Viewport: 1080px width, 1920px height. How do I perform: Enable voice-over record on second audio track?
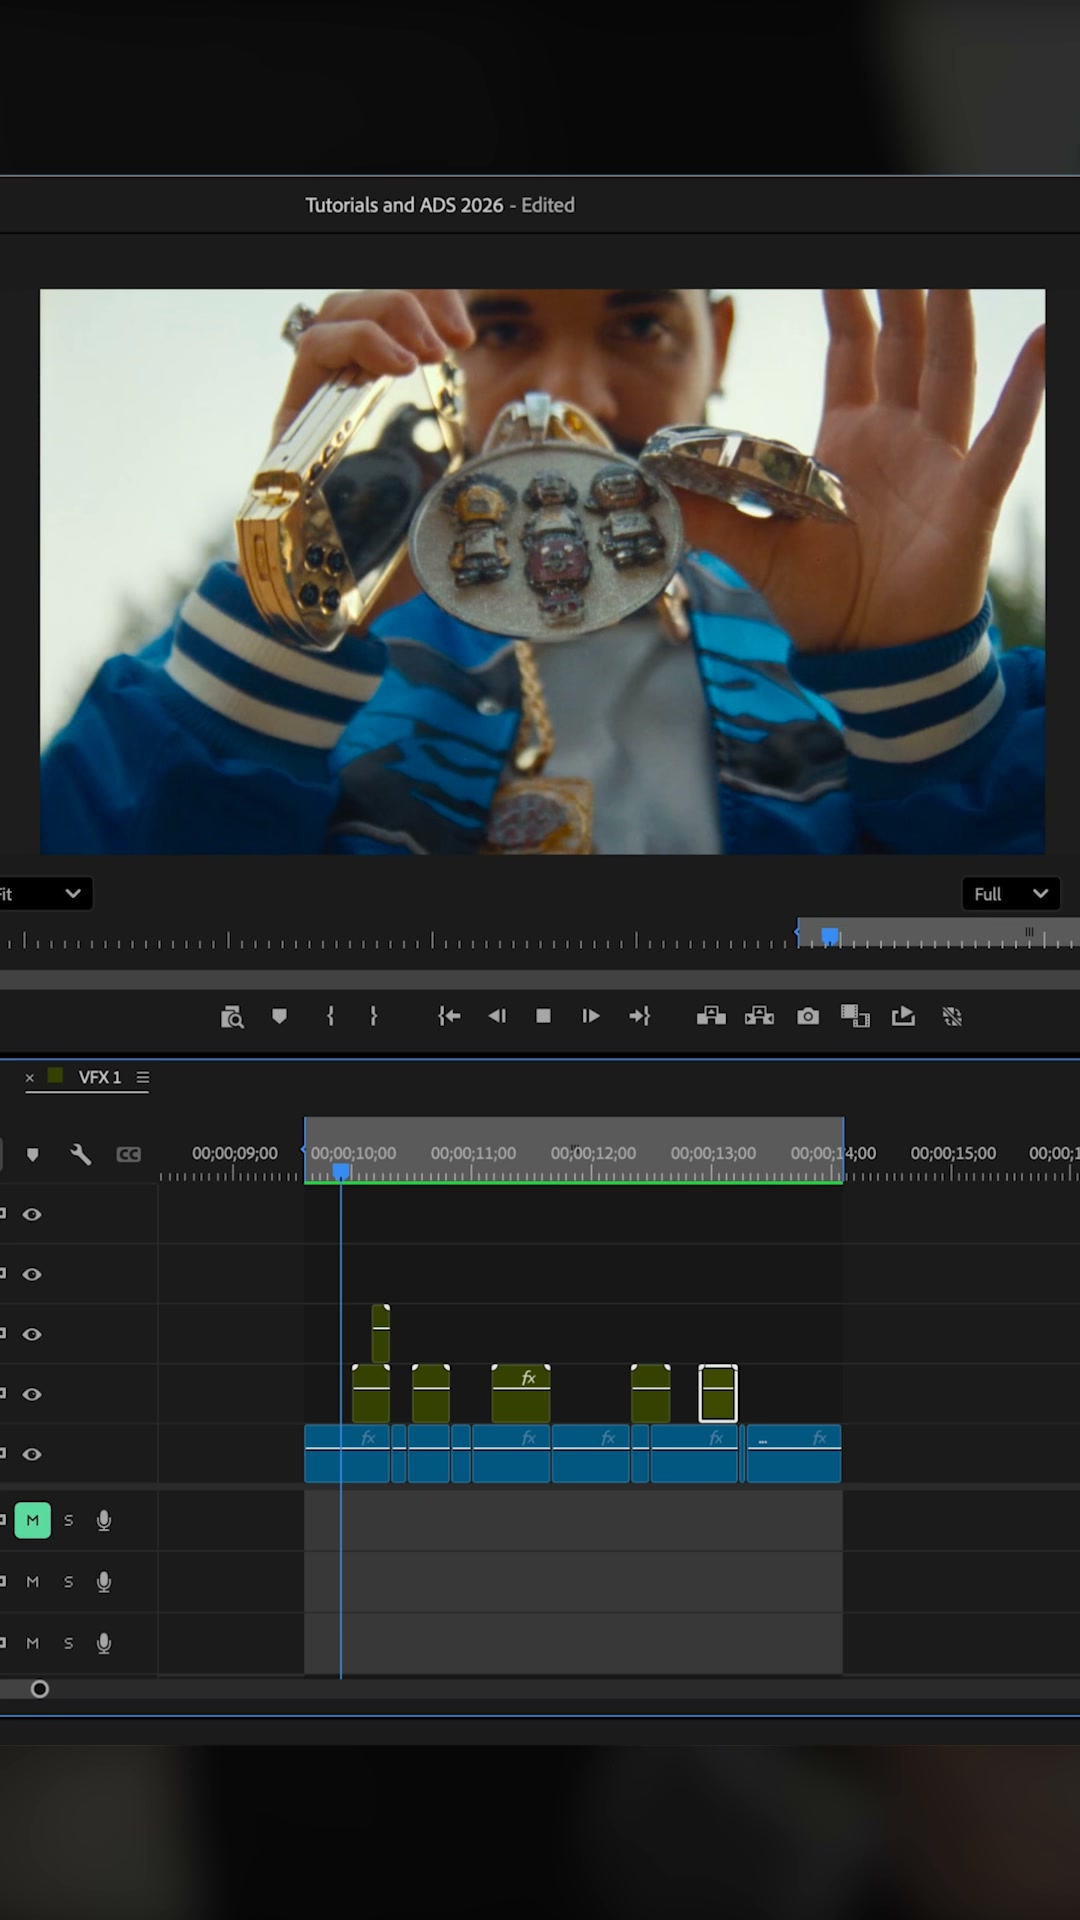click(x=103, y=1582)
